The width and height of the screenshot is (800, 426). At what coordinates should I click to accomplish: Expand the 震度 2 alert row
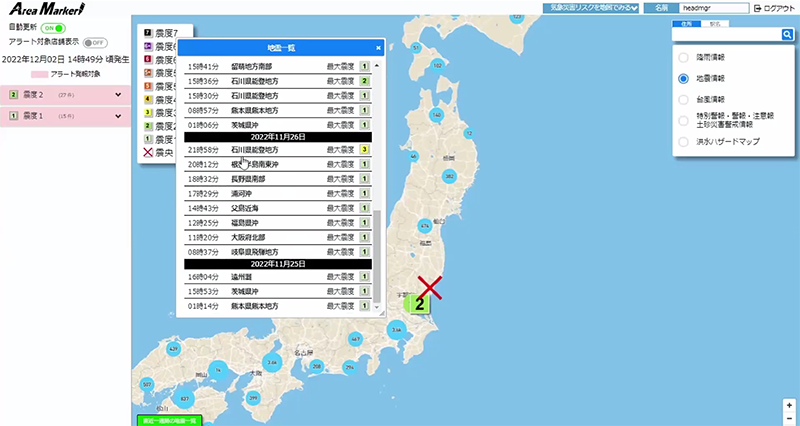118,95
